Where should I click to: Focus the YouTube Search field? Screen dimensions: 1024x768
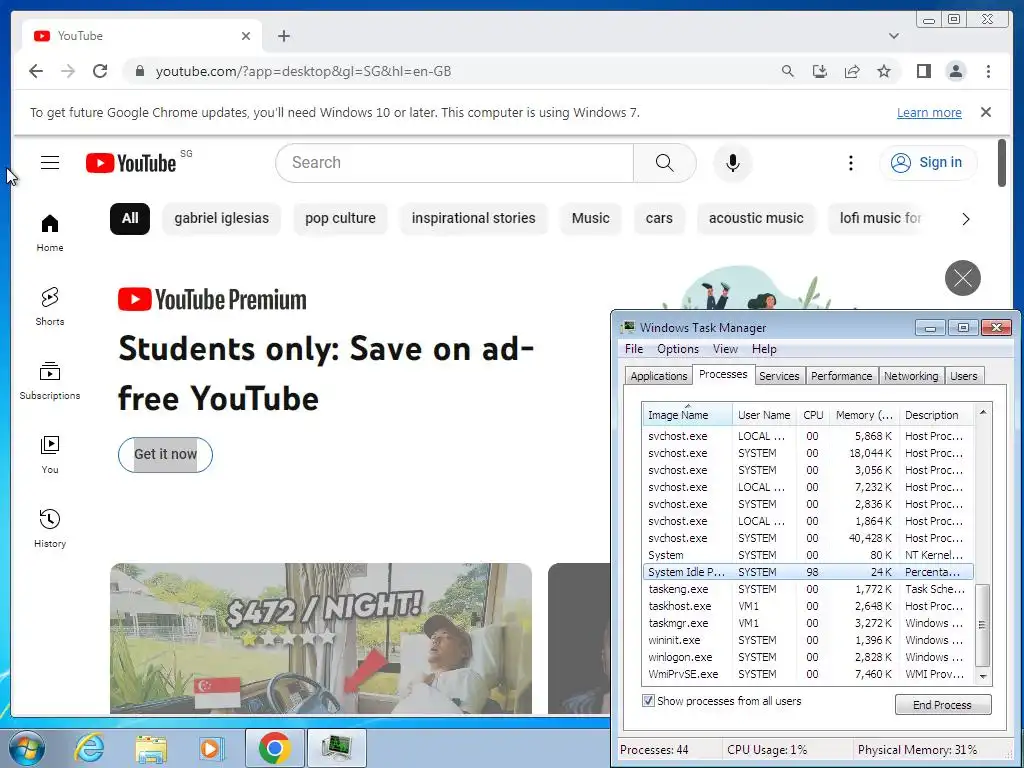tap(454, 163)
